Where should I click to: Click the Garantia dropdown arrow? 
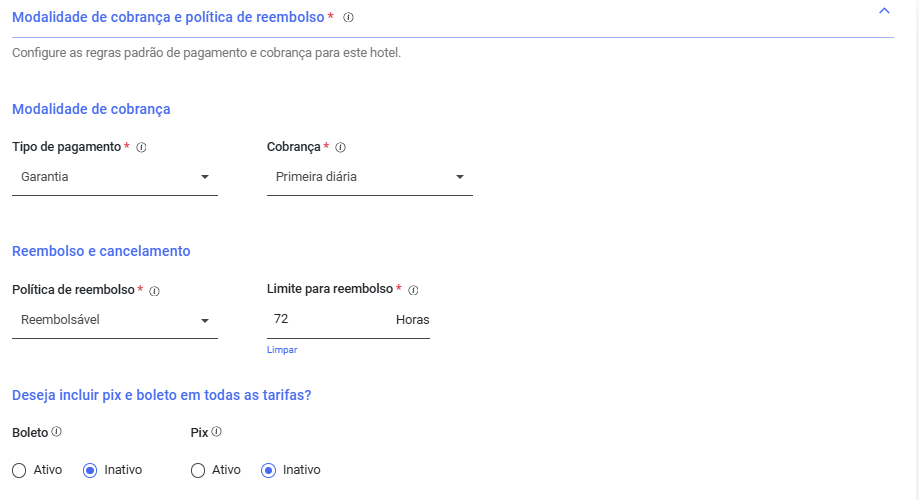(205, 177)
